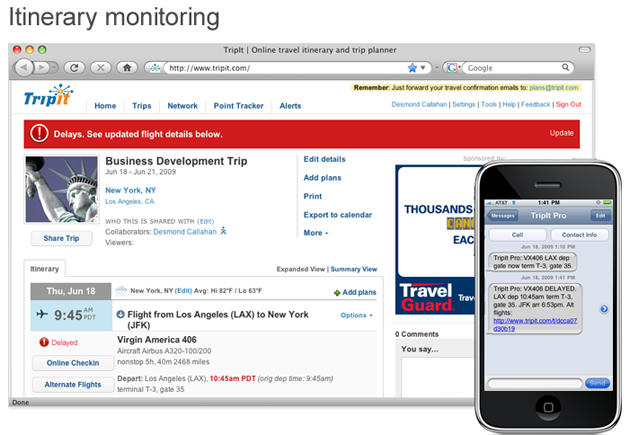The image size is (630, 435).
Task: Click the browser forward arrow button
Action: coord(42,67)
